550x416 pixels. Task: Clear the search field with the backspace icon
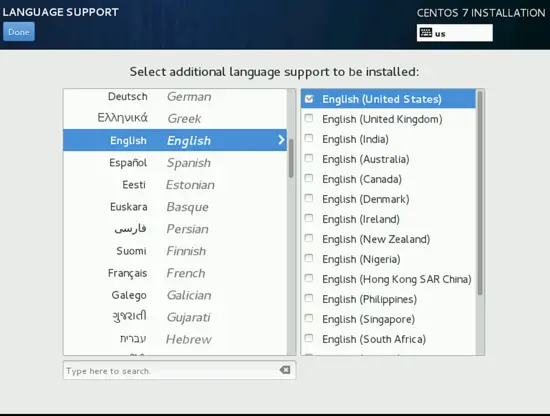pos(285,370)
